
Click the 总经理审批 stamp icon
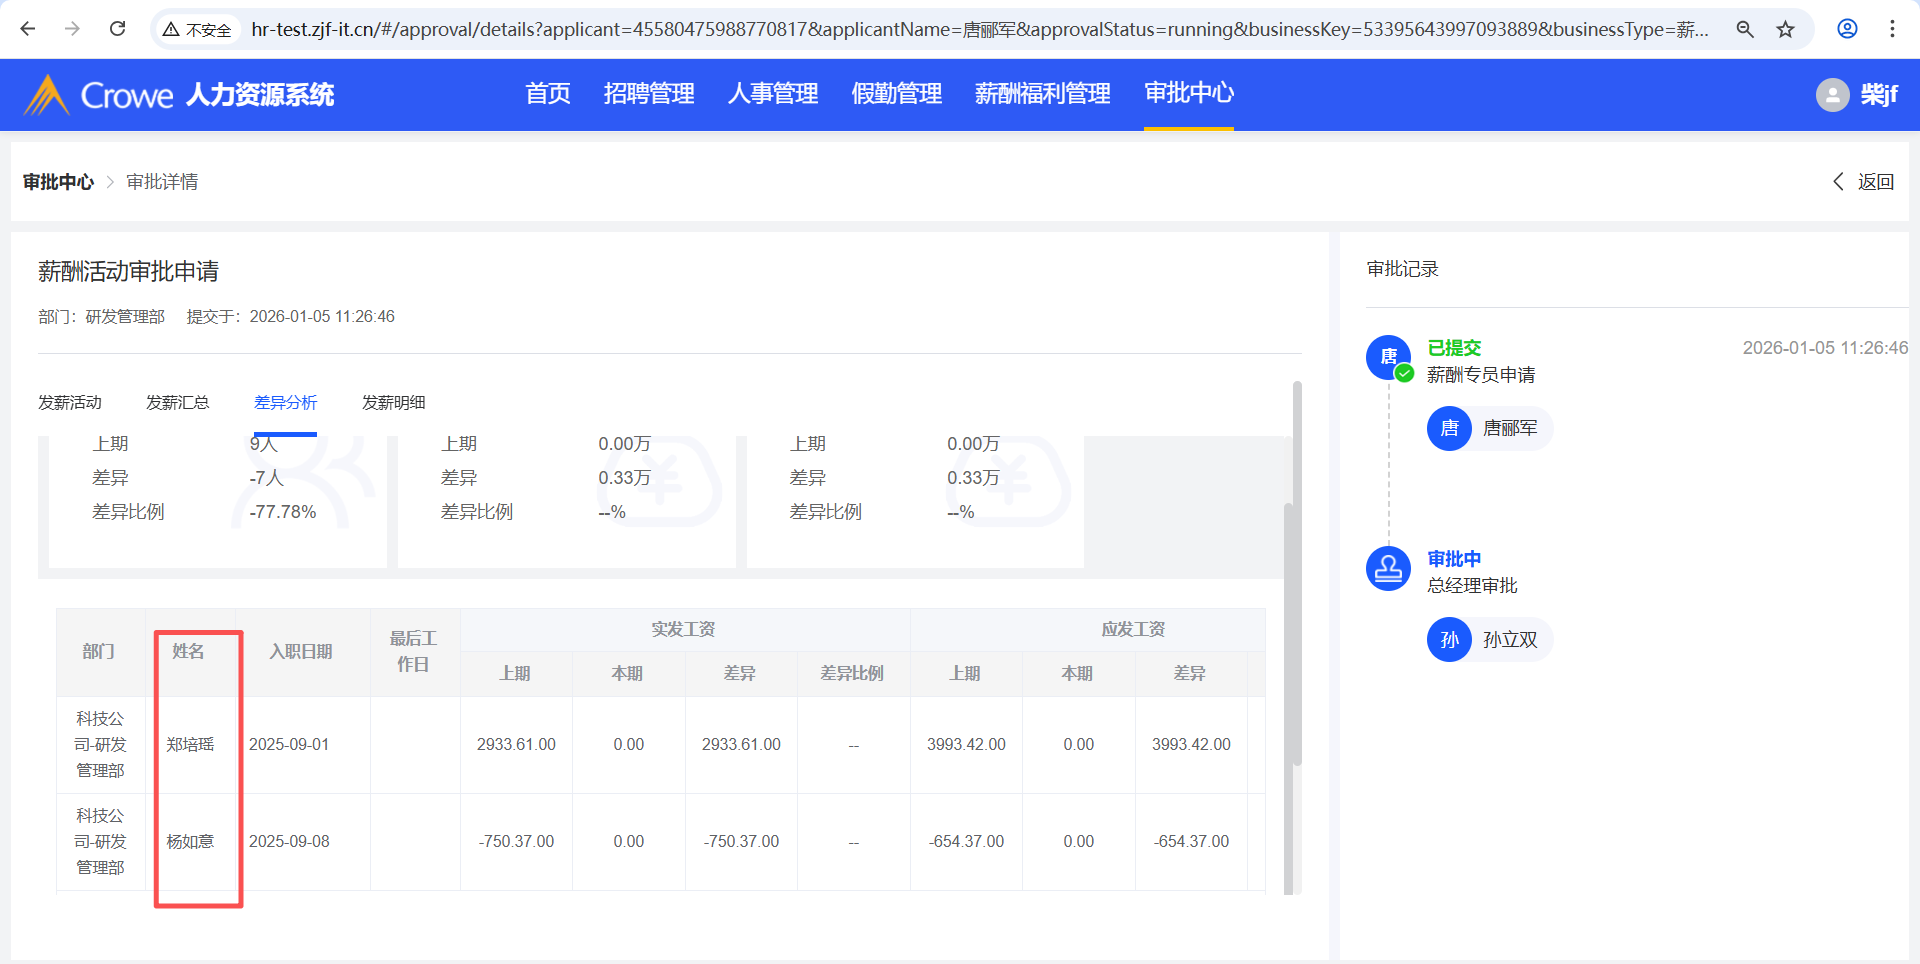(x=1388, y=569)
